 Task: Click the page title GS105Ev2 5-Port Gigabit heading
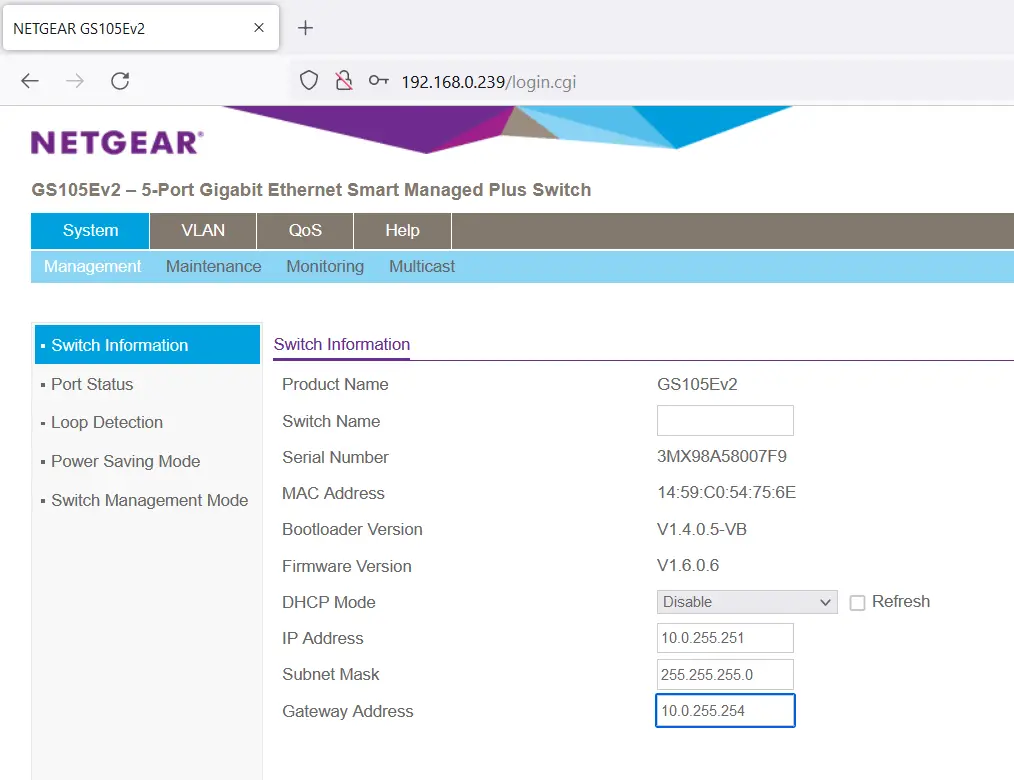(x=311, y=190)
